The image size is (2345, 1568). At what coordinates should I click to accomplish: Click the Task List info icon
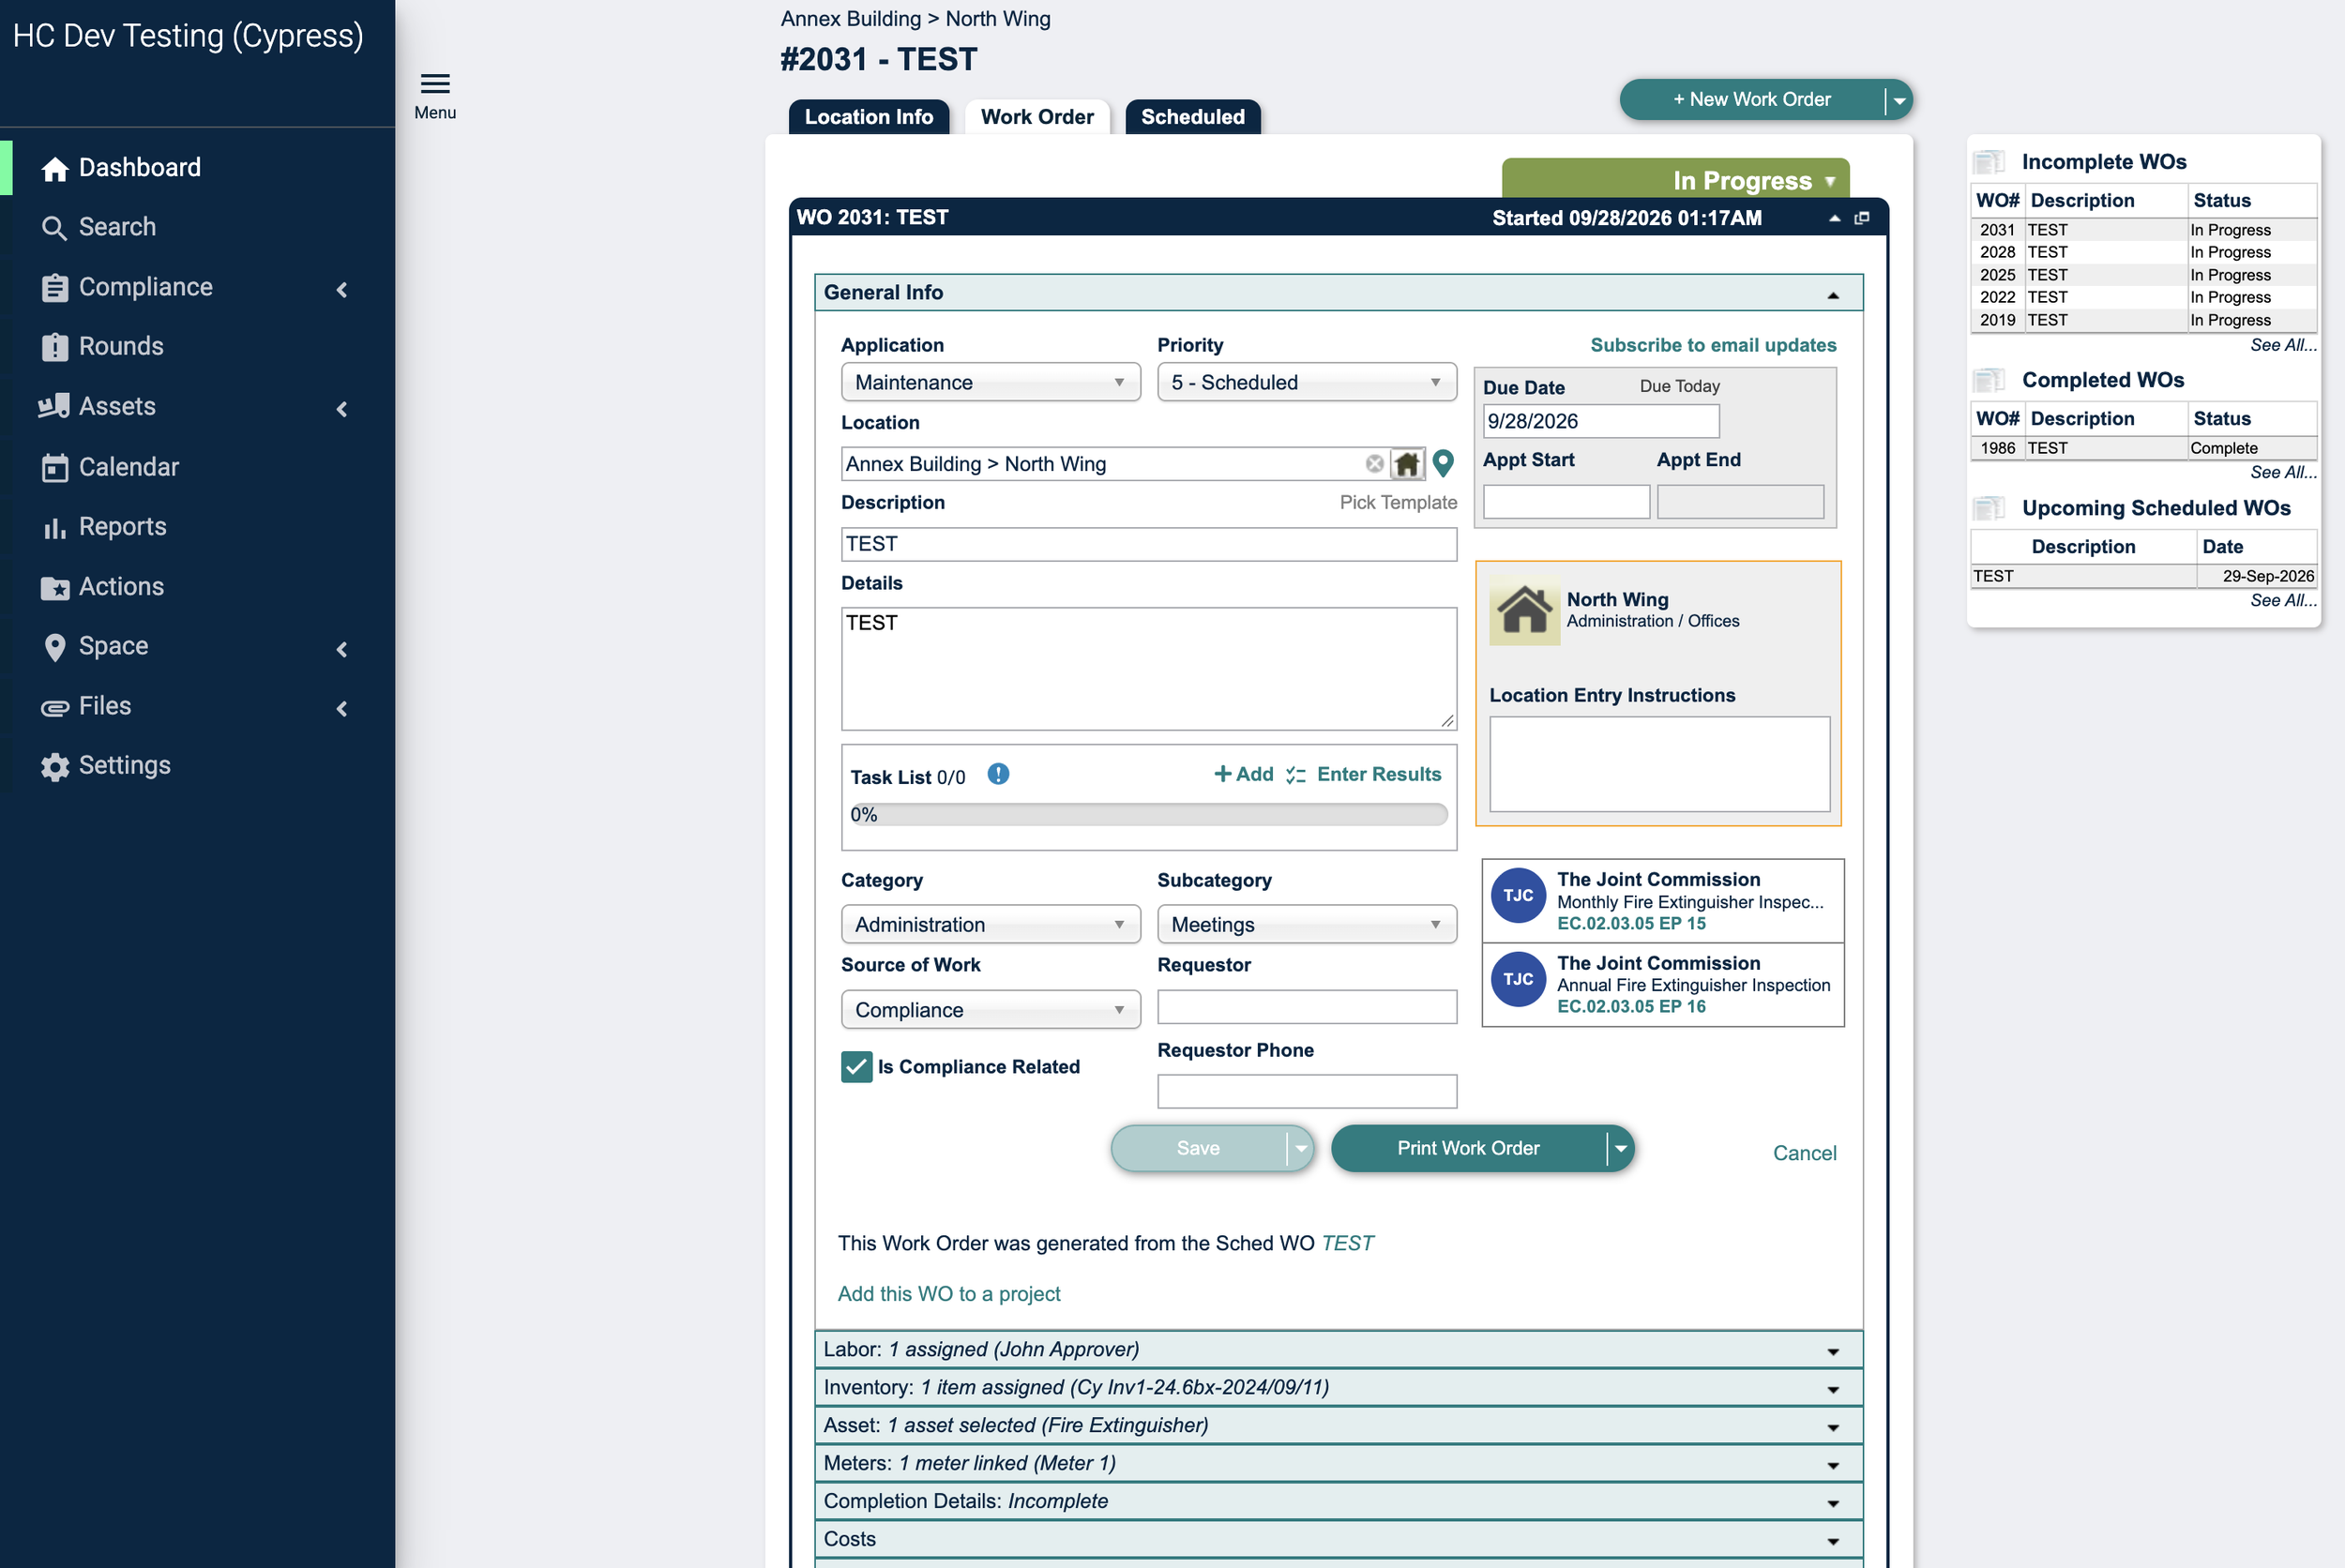(x=998, y=774)
